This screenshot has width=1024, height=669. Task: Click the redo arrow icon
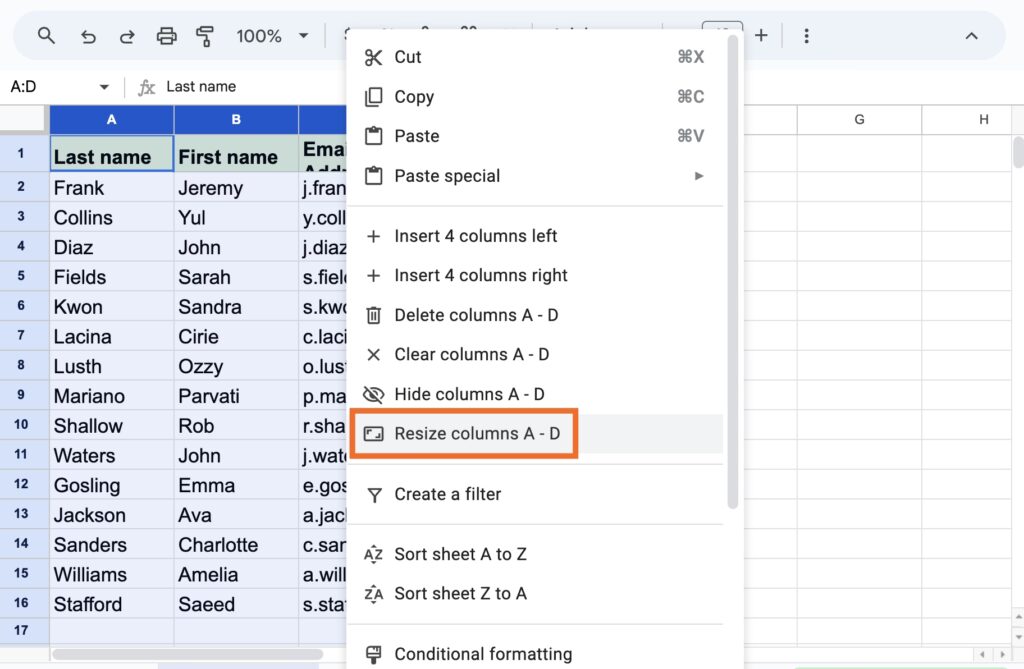(127, 36)
